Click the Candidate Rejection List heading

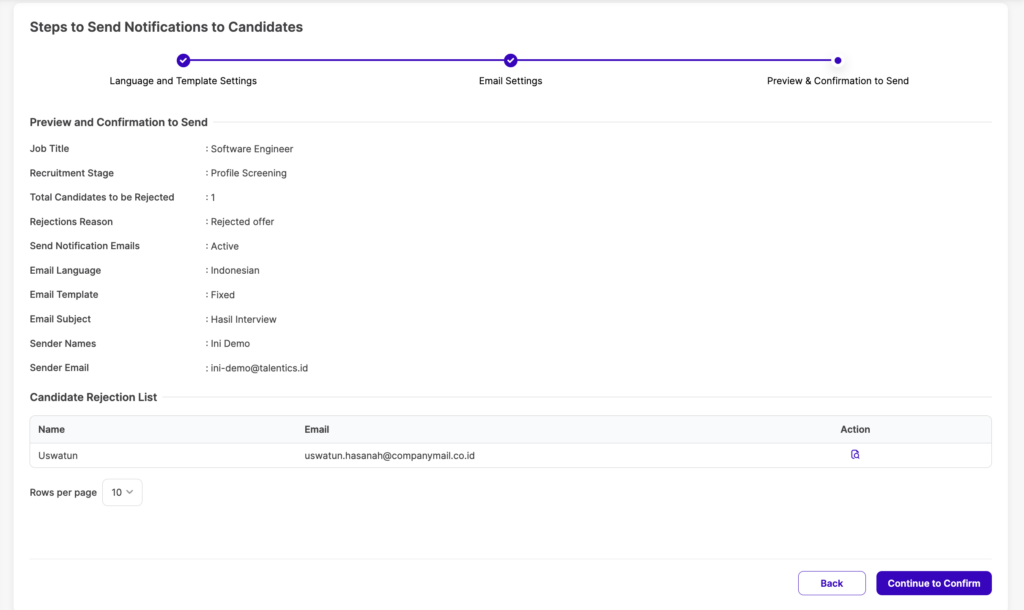pos(93,397)
